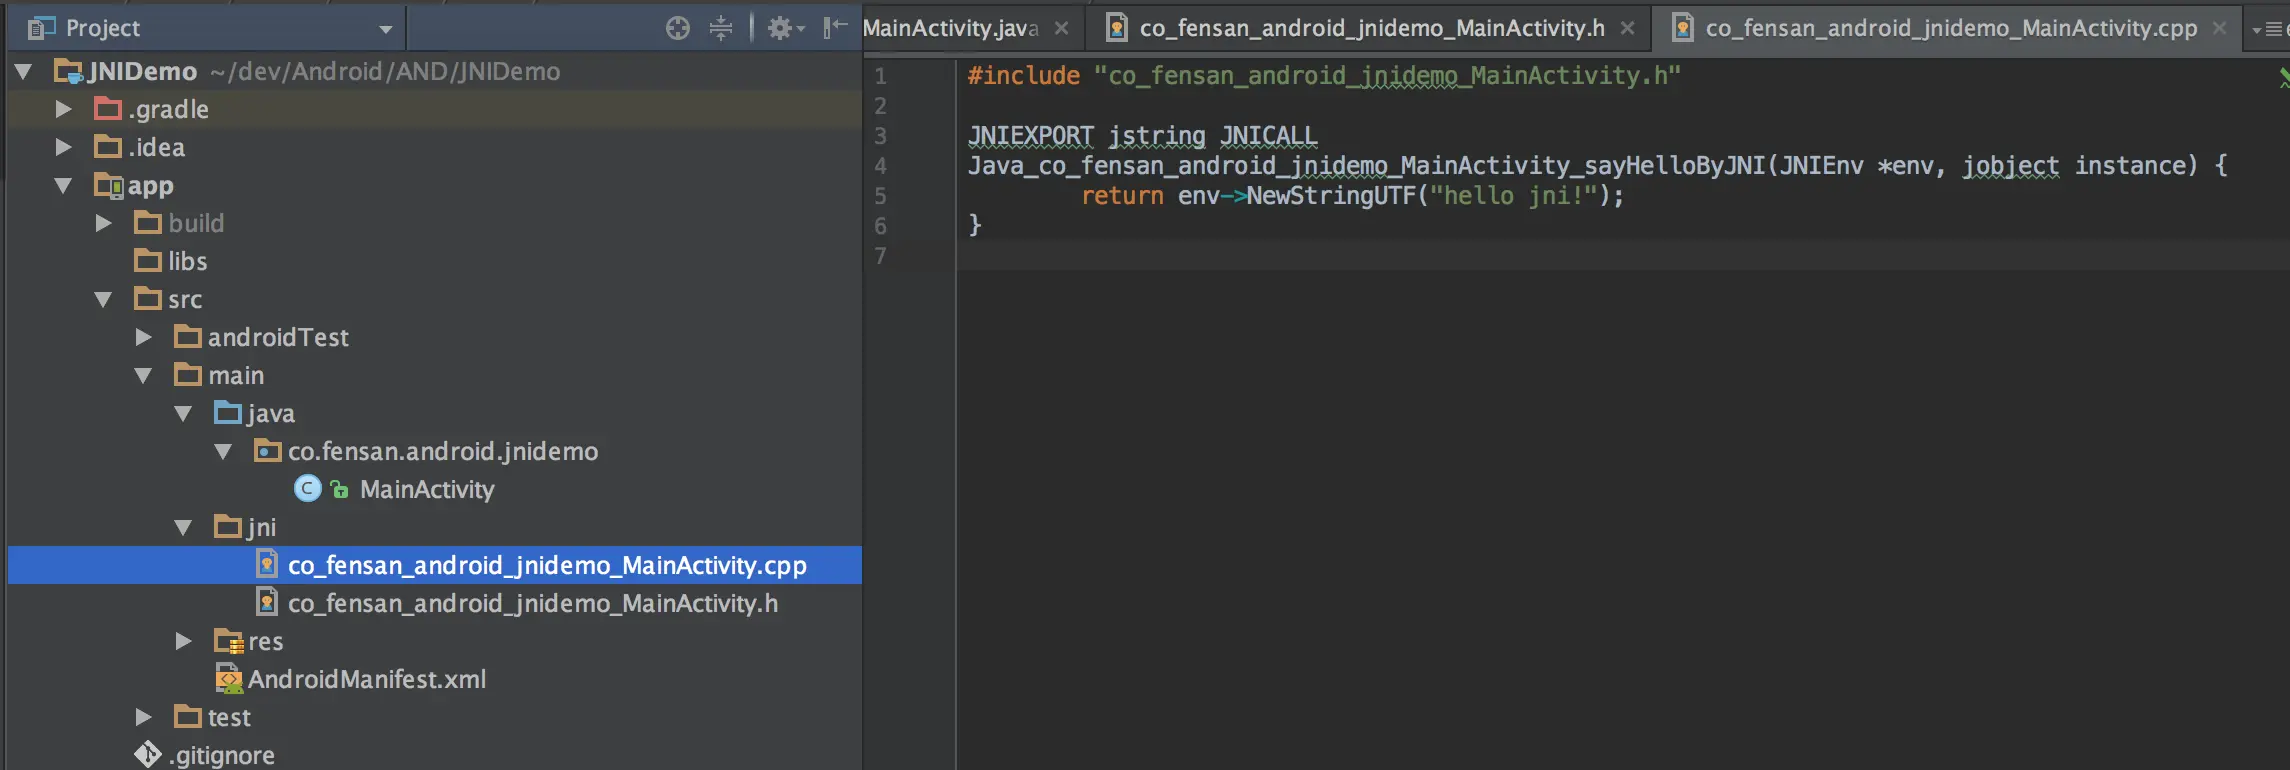Click the Project panel title

[103, 28]
